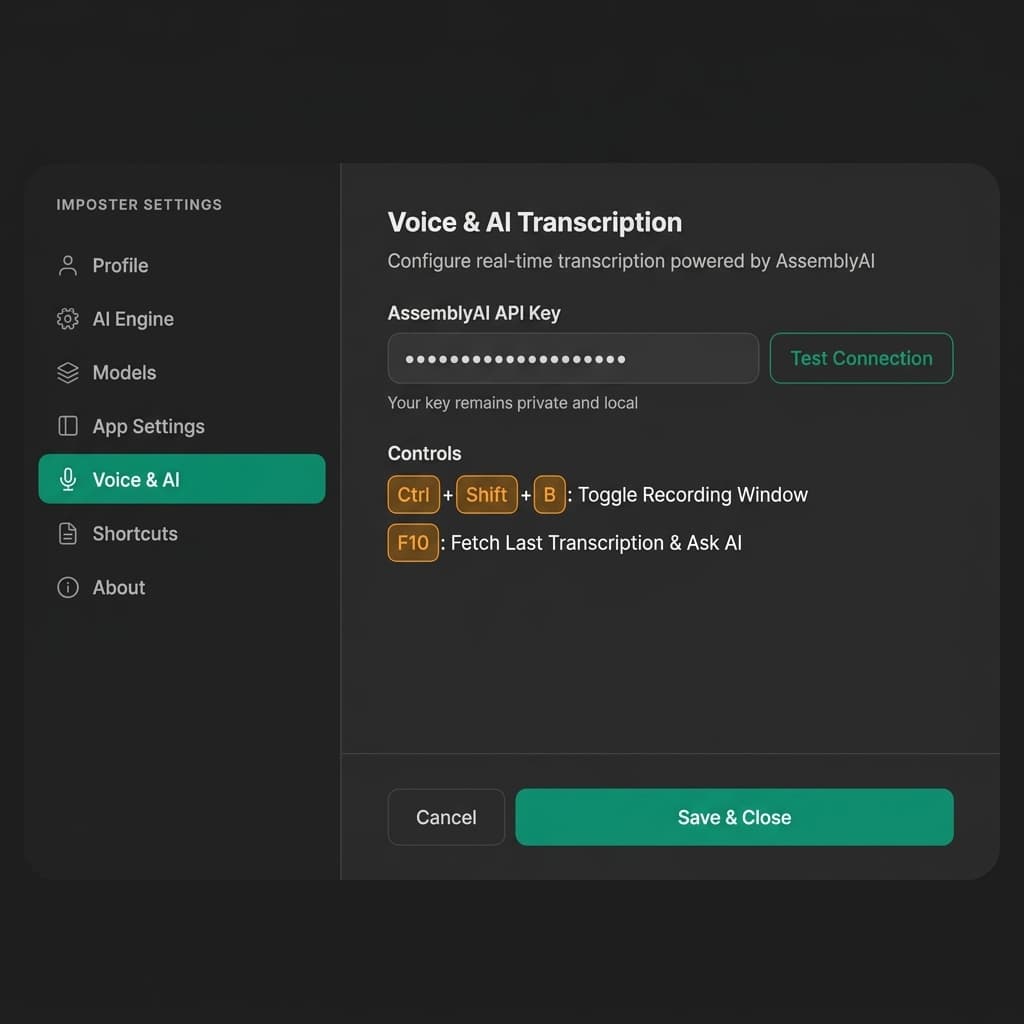1024x1024 pixels.
Task: Select the Models layers icon
Action: [x=67, y=372]
